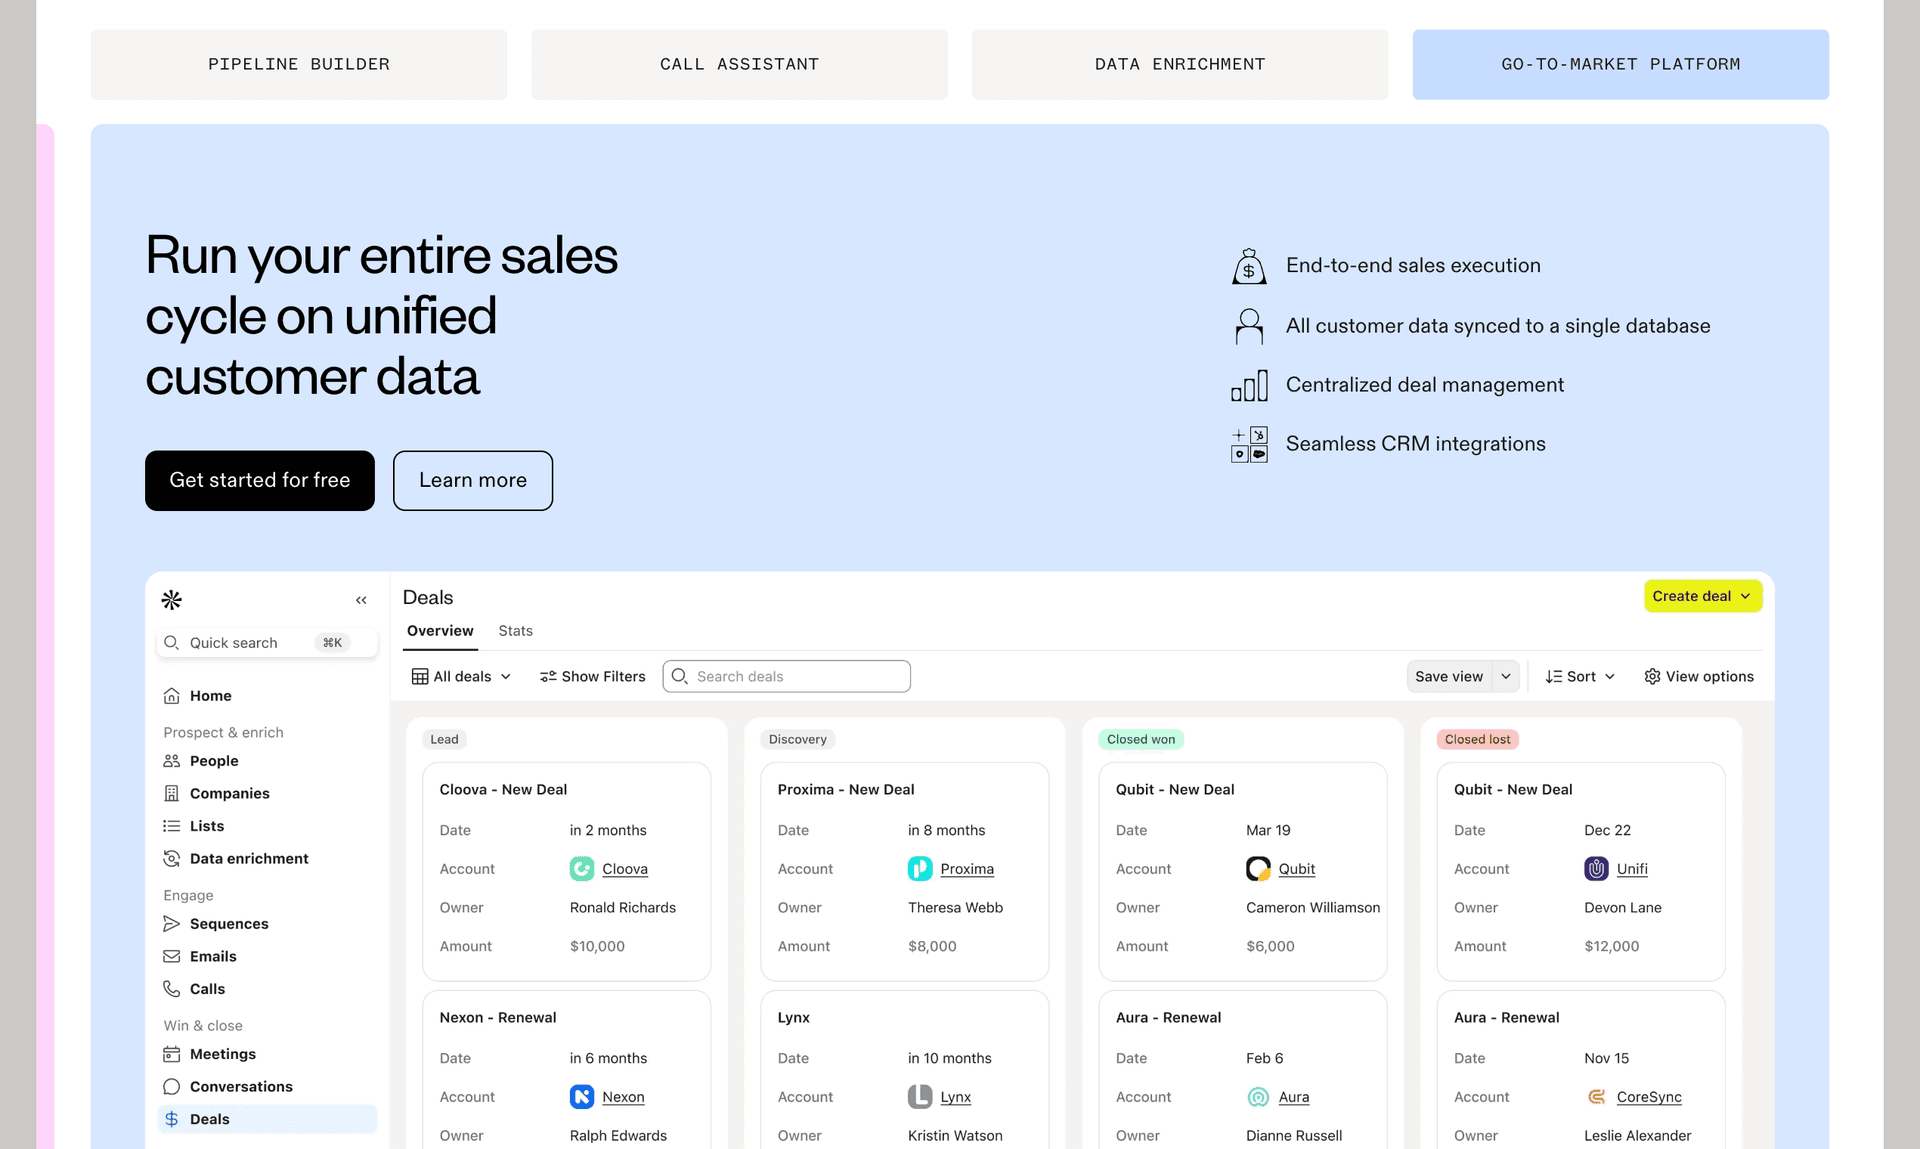Screen dimensions: 1920x1149
Task: Switch to the Stats tab
Action: [515, 631]
